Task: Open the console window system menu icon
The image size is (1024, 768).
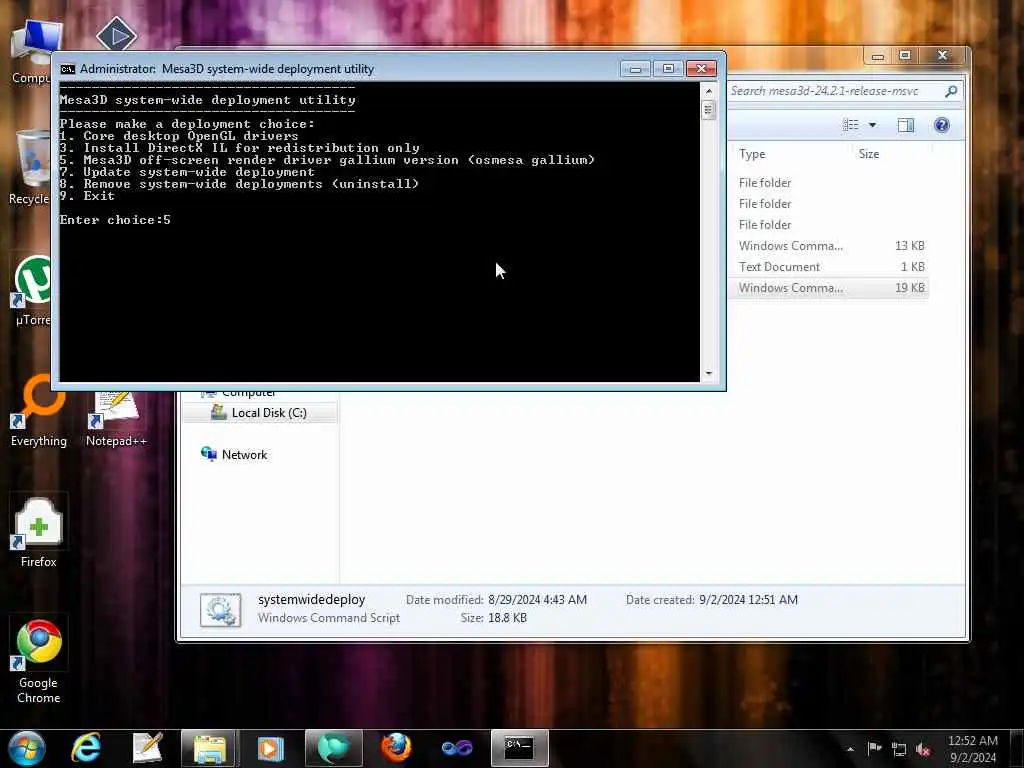Action: point(67,69)
